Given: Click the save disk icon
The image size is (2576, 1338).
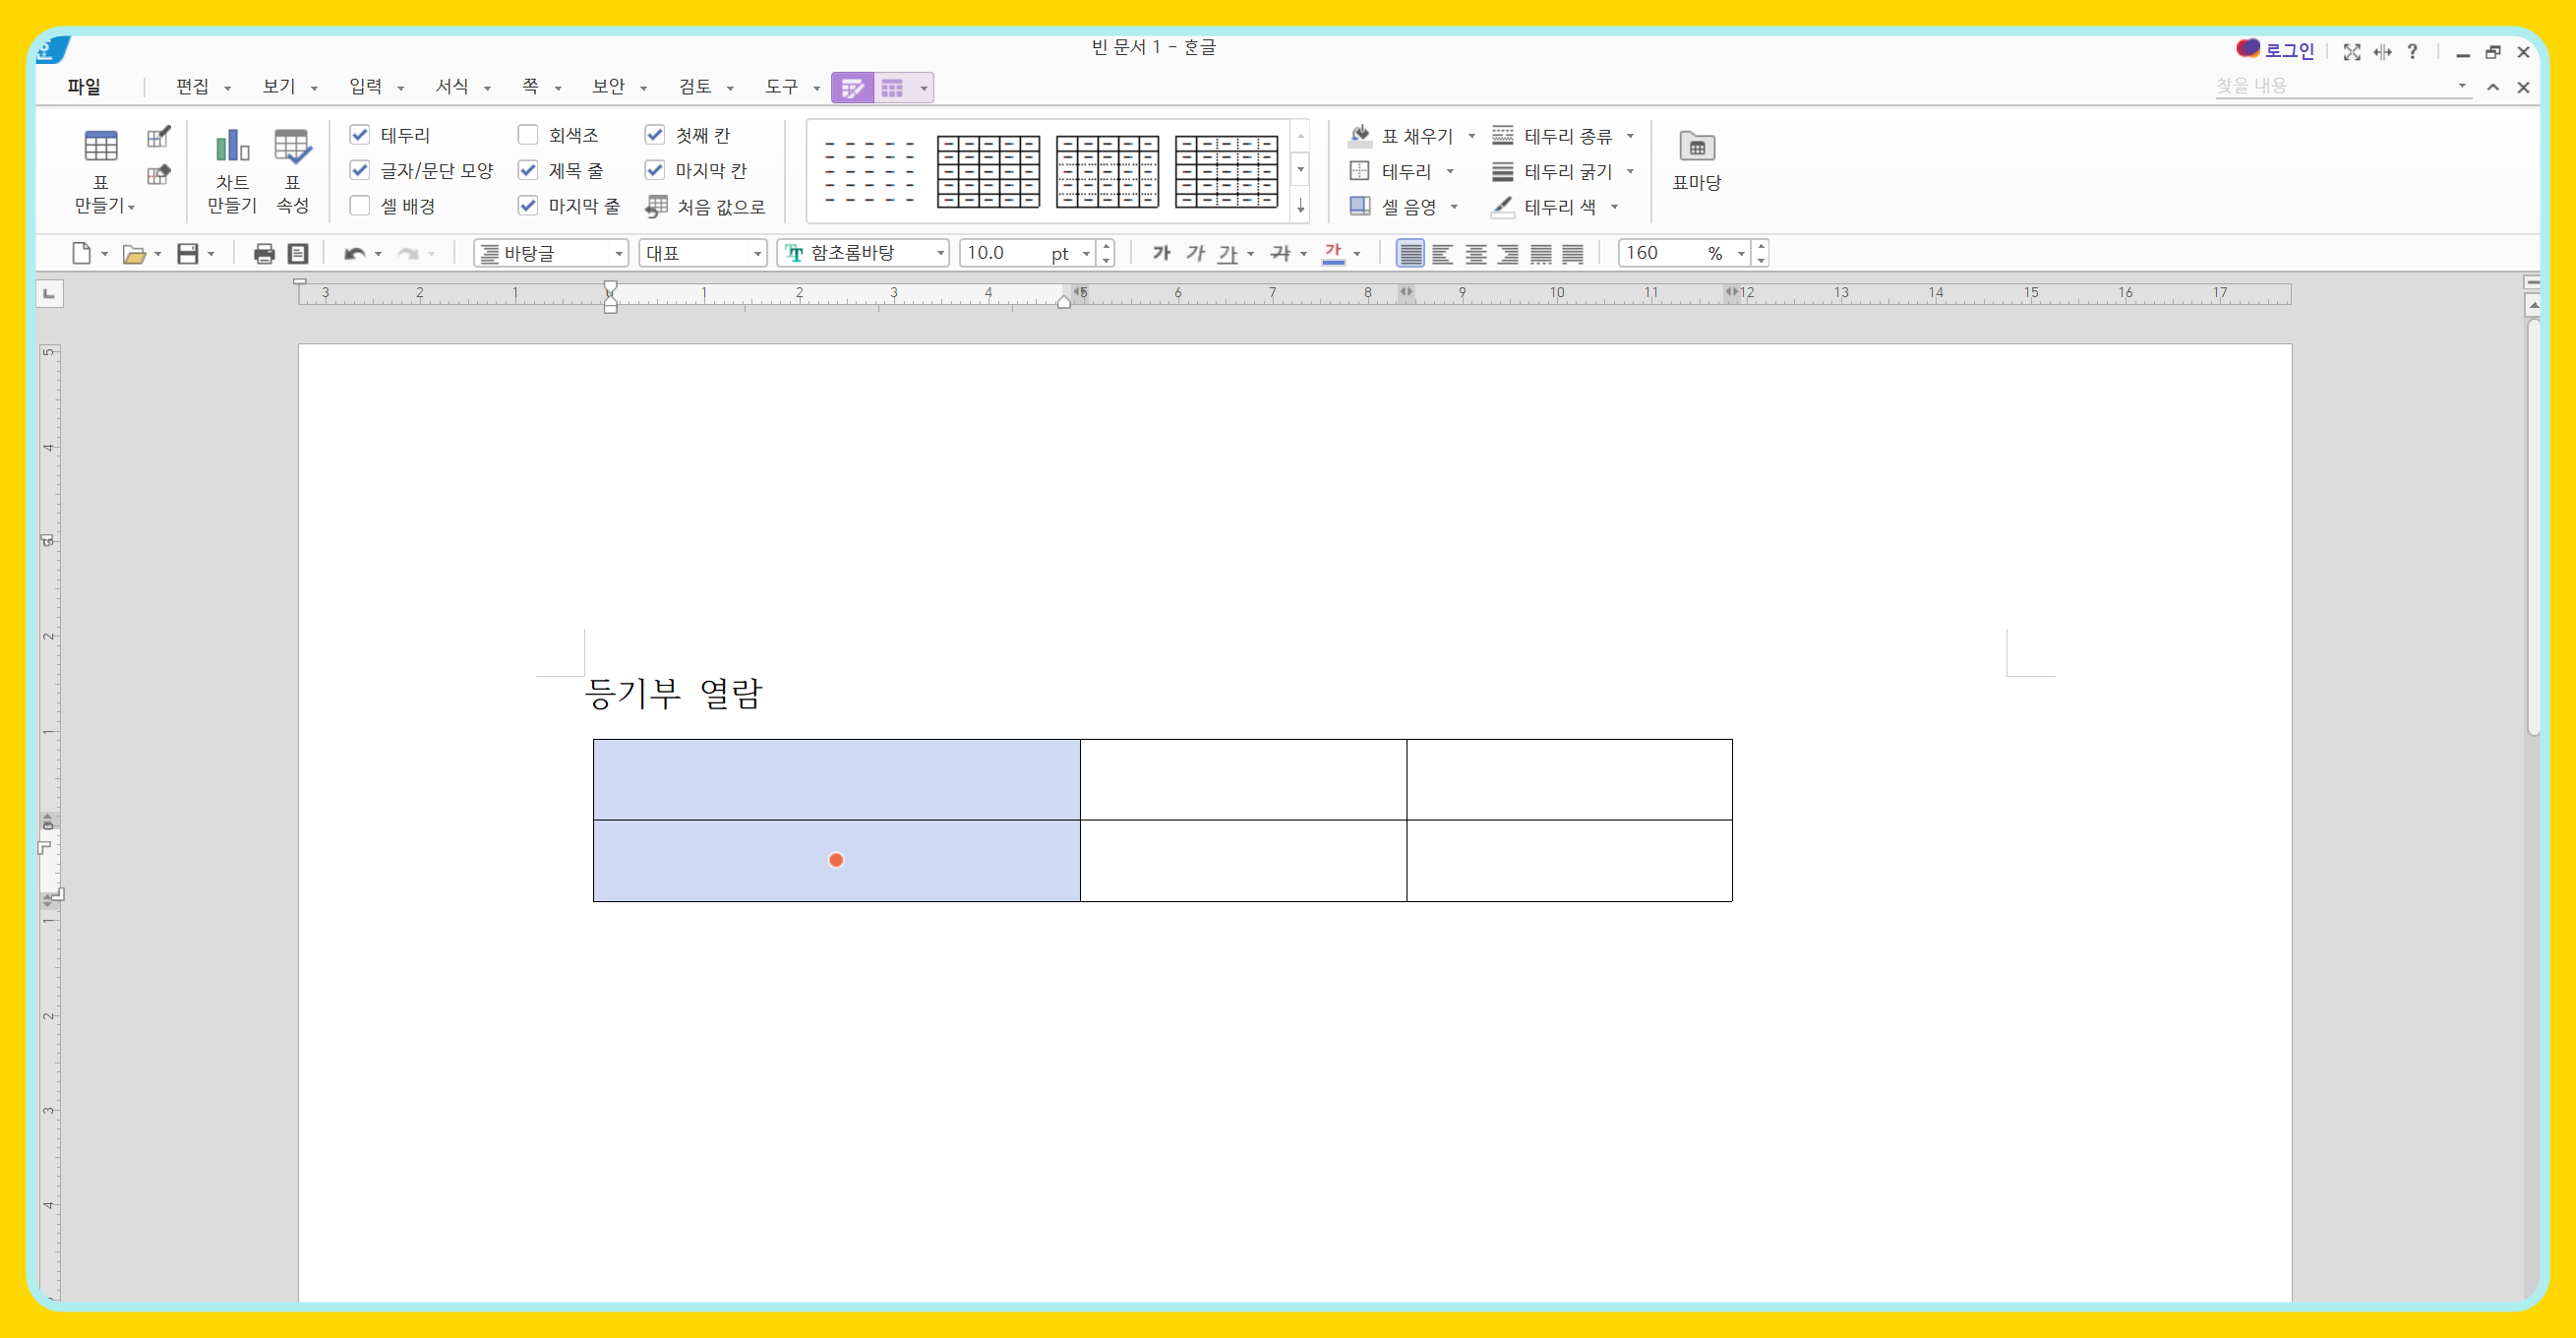Looking at the screenshot, I should [x=187, y=254].
